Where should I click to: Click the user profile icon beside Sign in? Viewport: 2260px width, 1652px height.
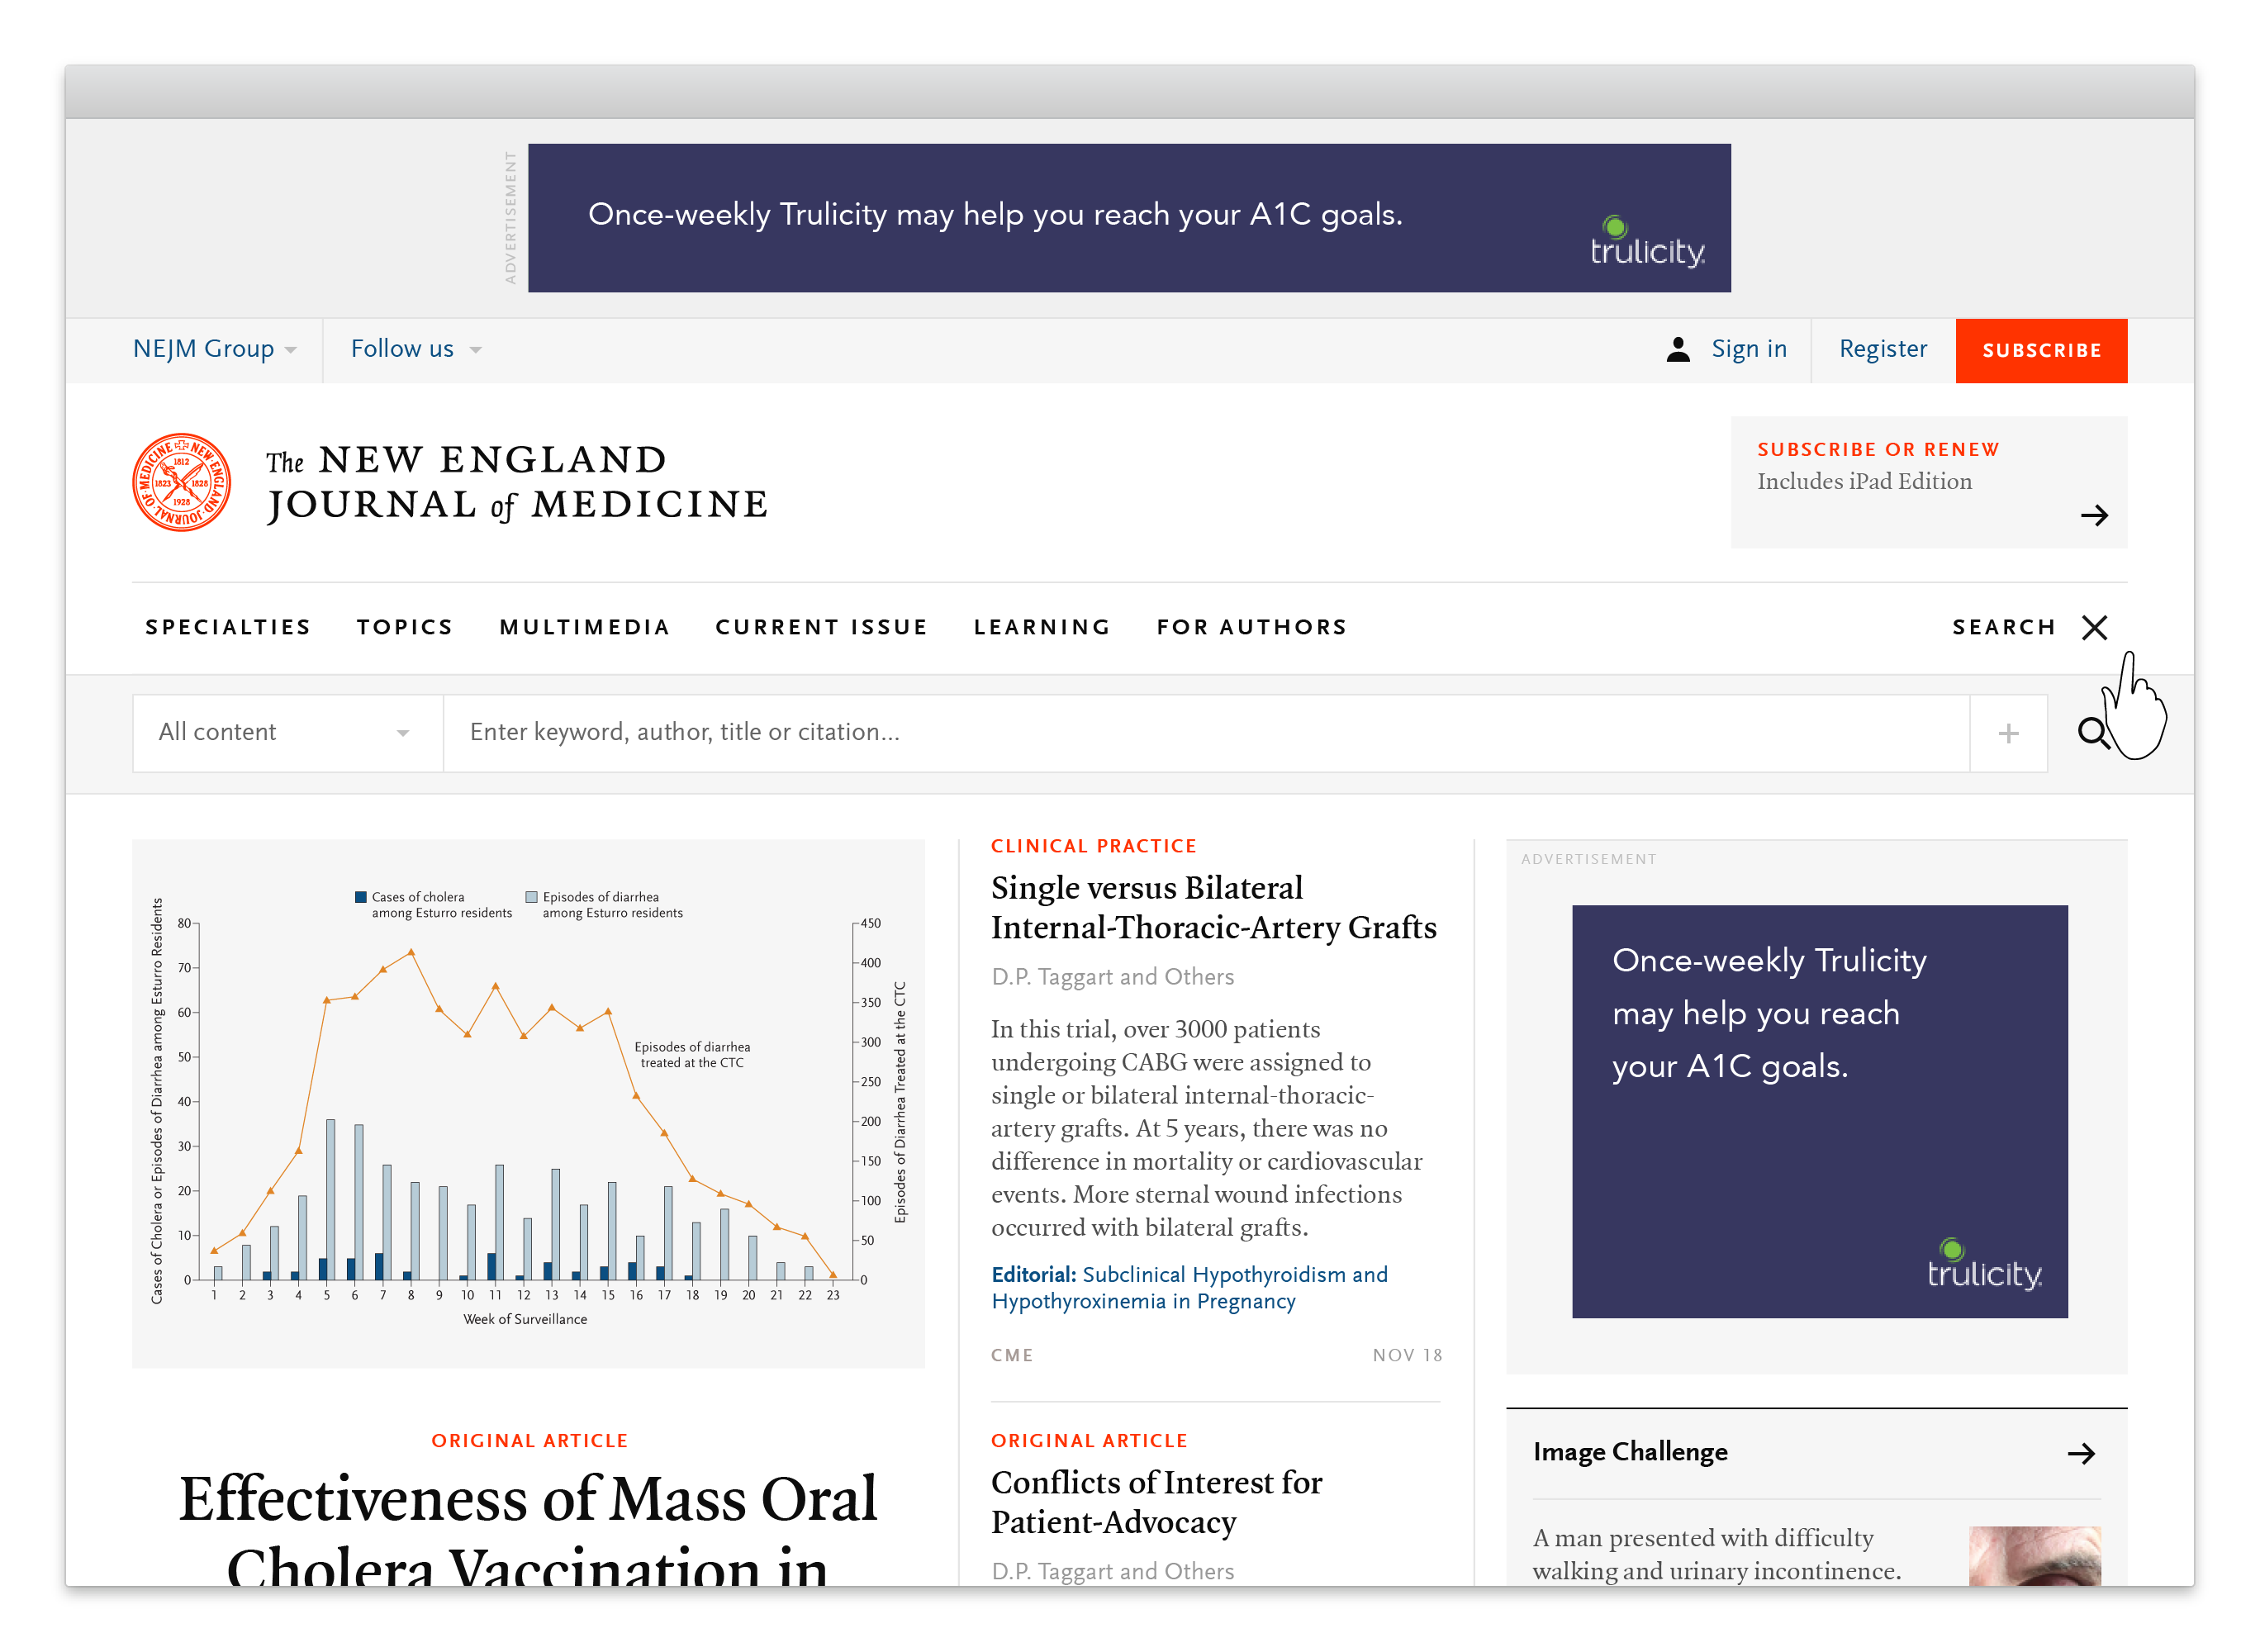[x=1678, y=349]
